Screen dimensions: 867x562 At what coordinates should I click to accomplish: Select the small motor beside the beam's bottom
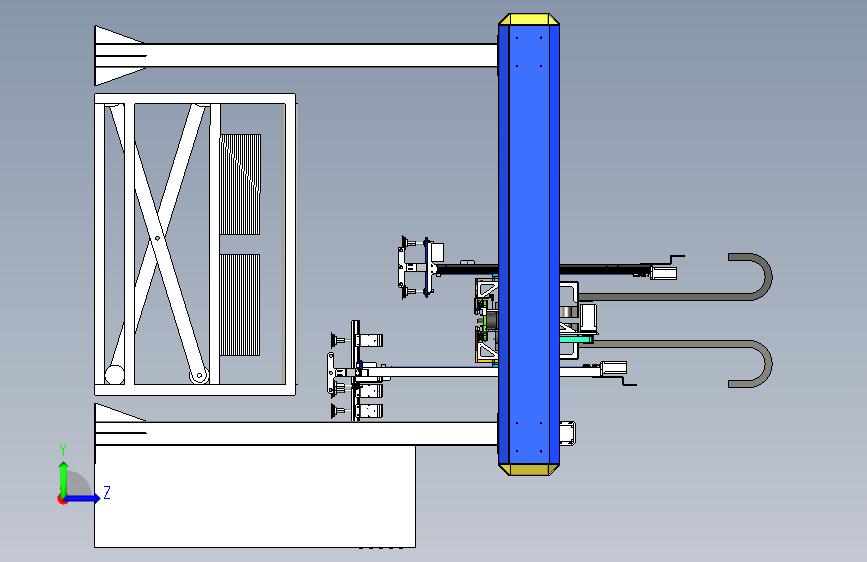pos(568,433)
